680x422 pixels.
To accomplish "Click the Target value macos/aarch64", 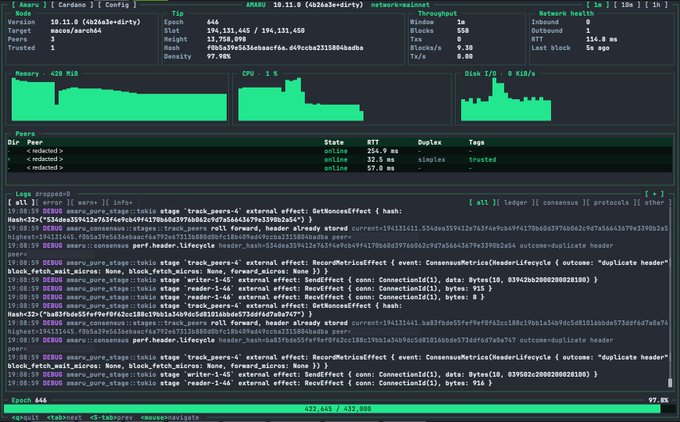I will click(x=76, y=31).
